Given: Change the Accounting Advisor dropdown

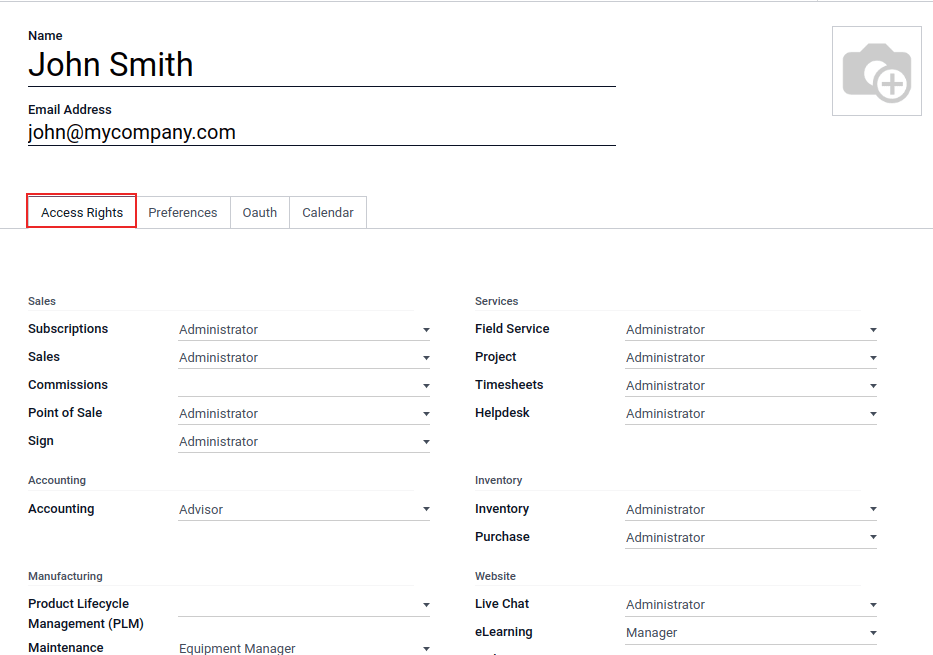Looking at the screenshot, I should 303,510.
